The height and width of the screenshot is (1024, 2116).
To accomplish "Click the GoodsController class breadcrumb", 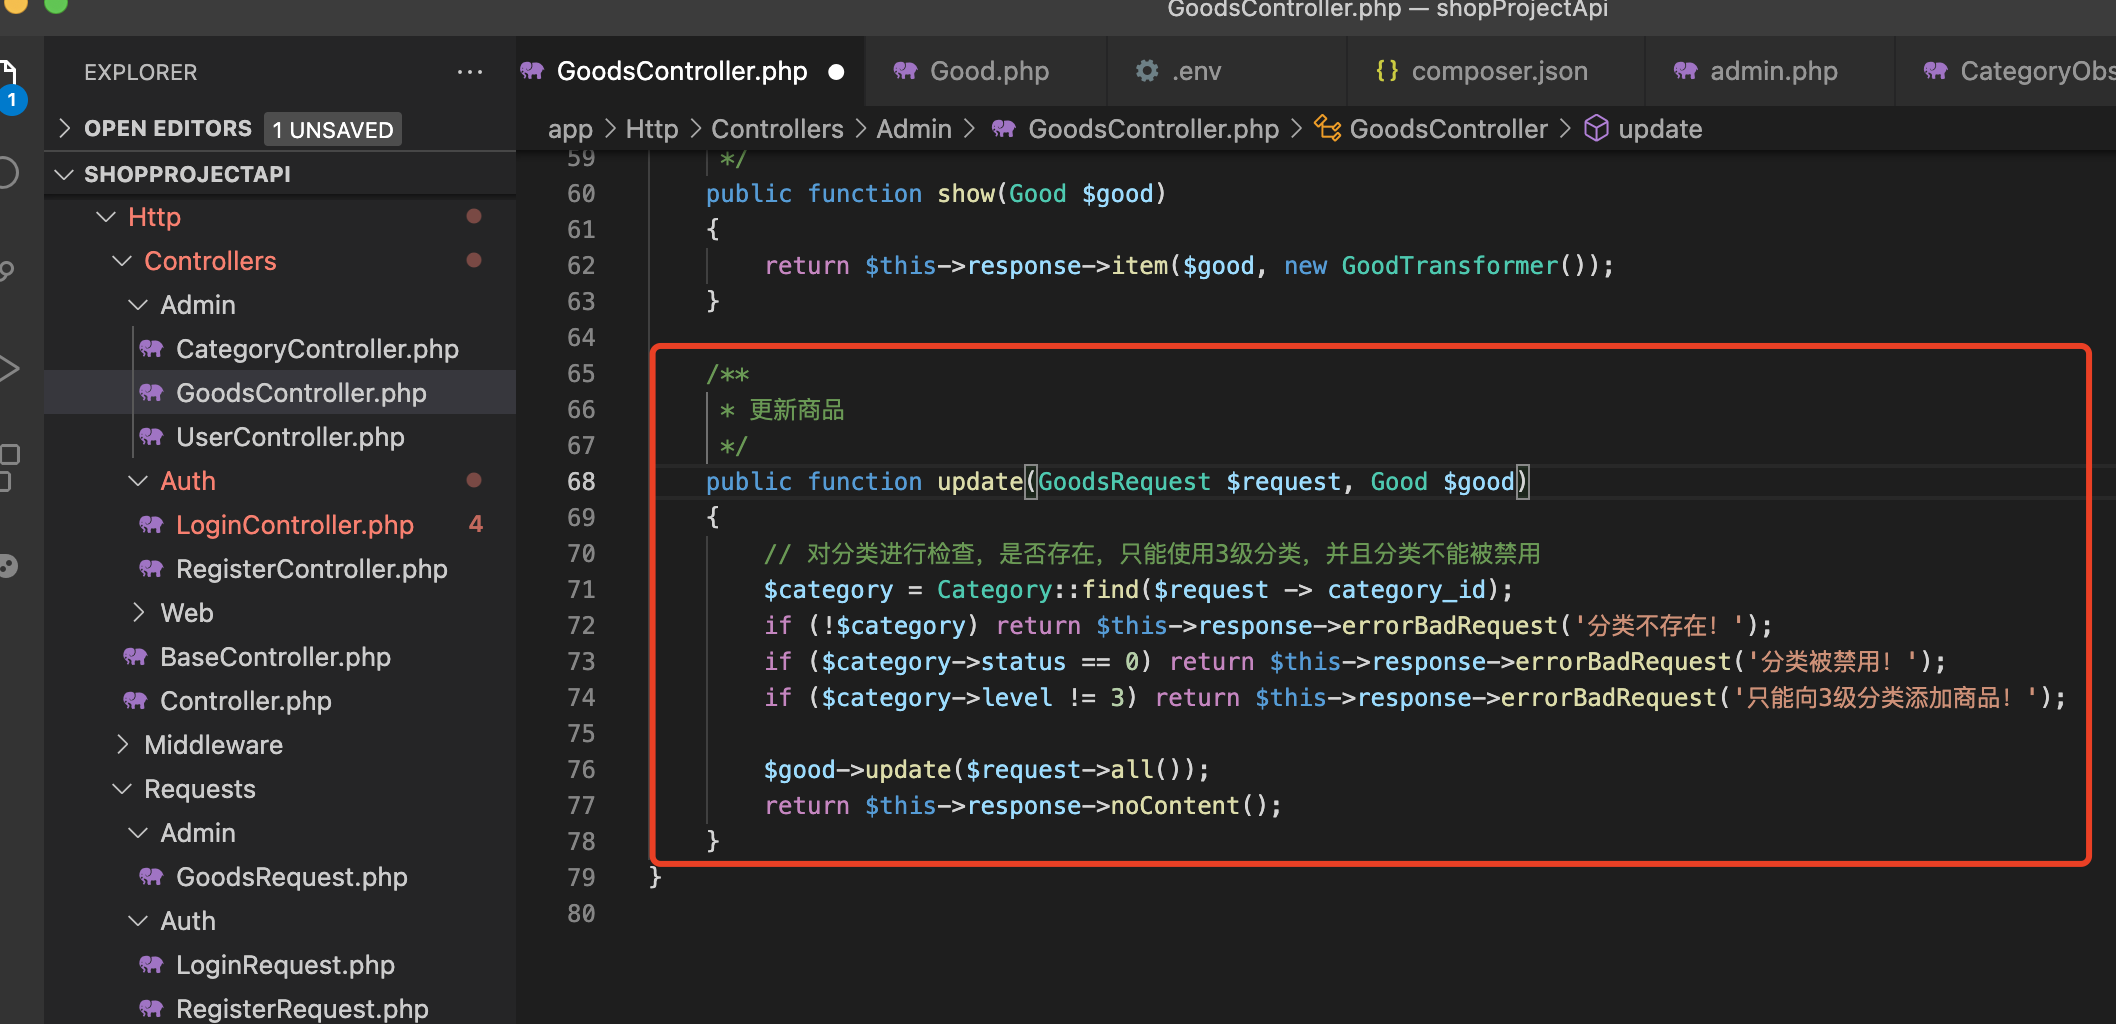I will 1448,129.
